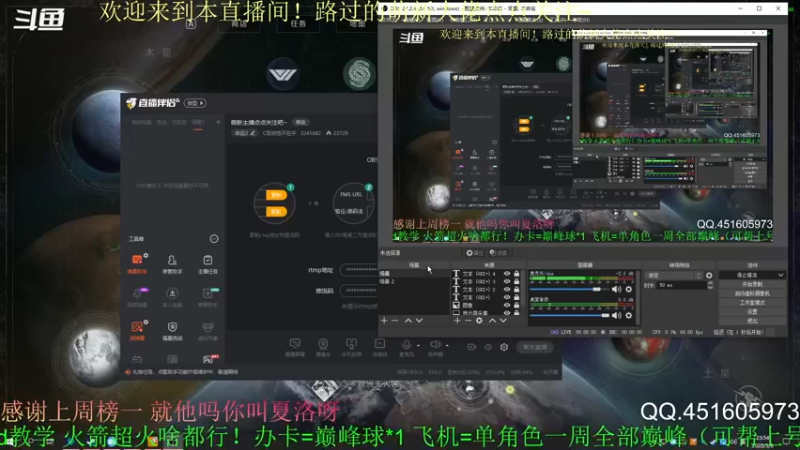The image size is (800, 450).
Task: Enable 工作室模式 in OBS controls
Action: pos(753,303)
